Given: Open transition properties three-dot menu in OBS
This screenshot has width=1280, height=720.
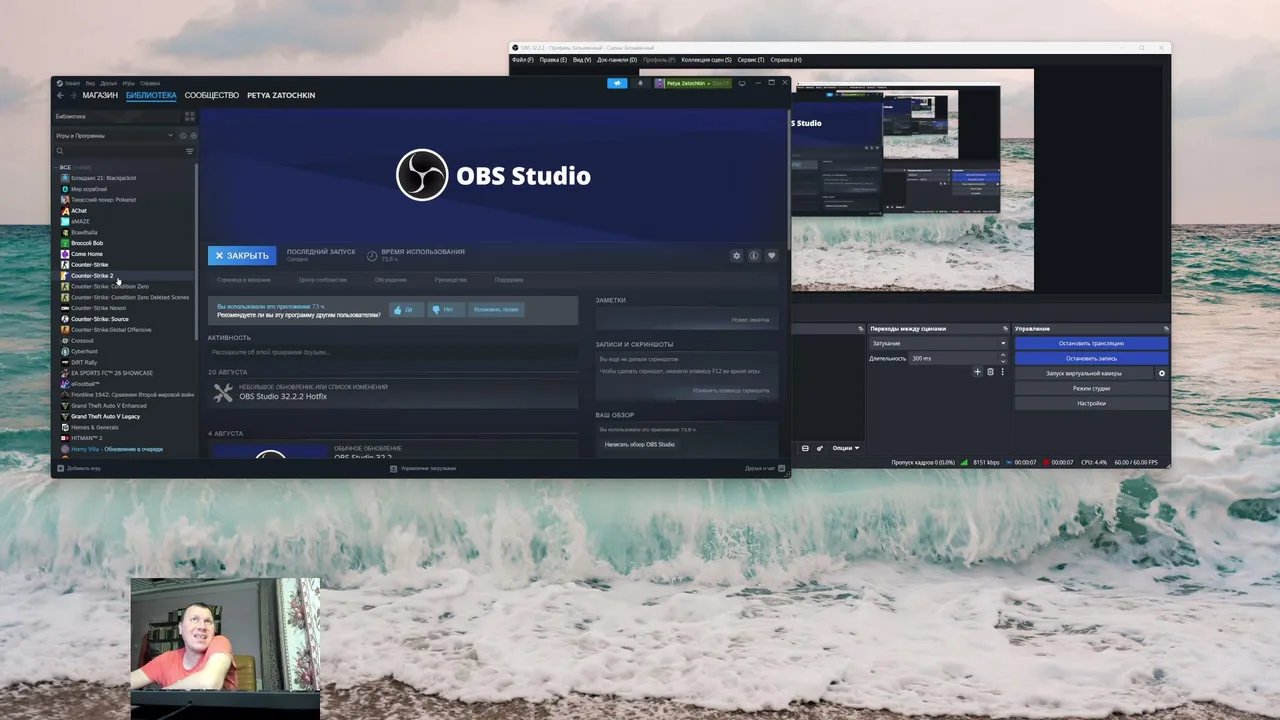Looking at the screenshot, I should pyautogui.click(x=1003, y=372).
